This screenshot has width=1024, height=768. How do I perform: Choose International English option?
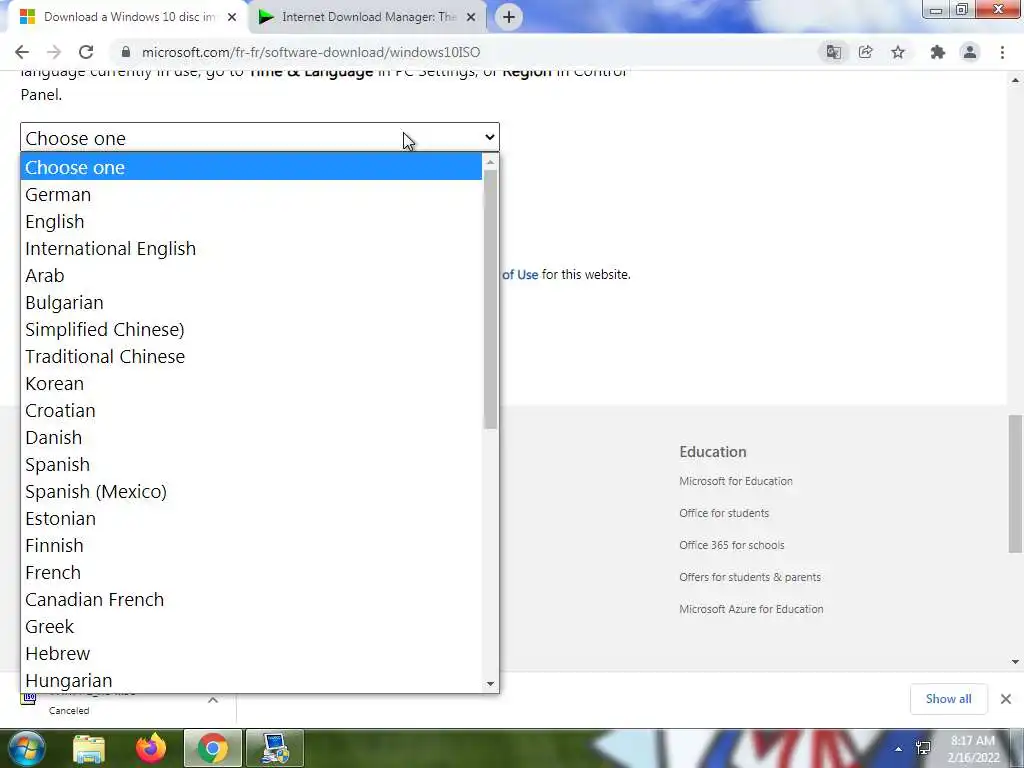pyautogui.click(x=251, y=248)
